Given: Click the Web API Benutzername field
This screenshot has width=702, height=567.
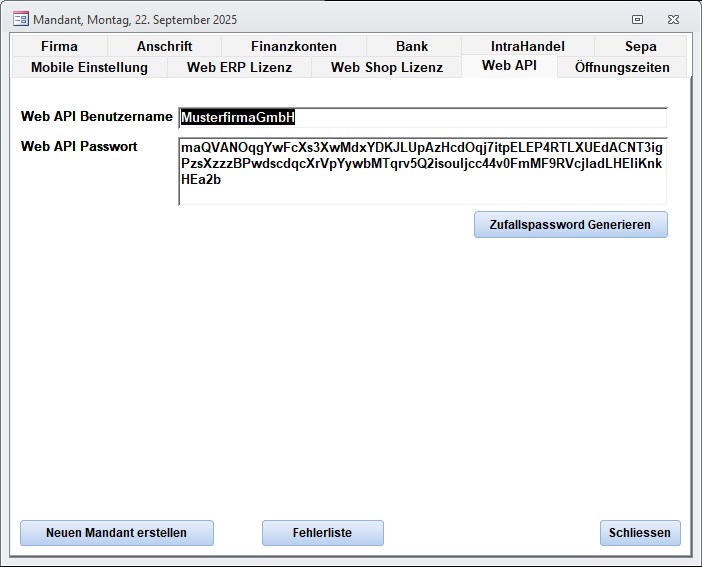Looking at the screenshot, I should (x=422, y=118).
